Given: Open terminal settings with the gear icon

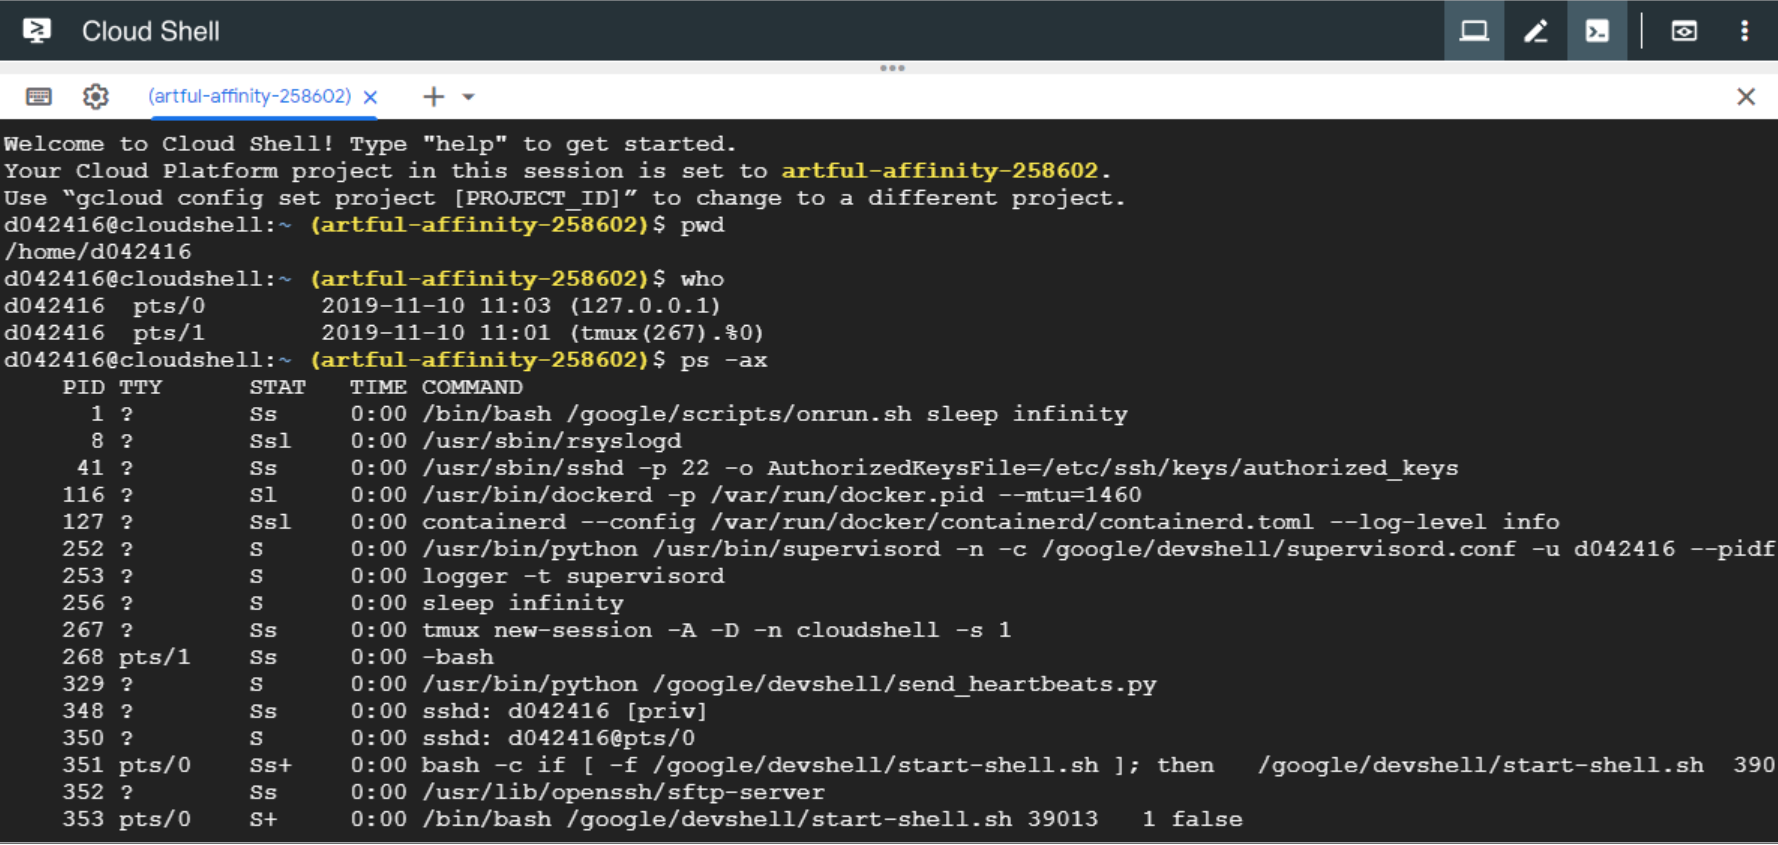Looking at the screenshot, I should pyautogui.click(x=96, y=96).
